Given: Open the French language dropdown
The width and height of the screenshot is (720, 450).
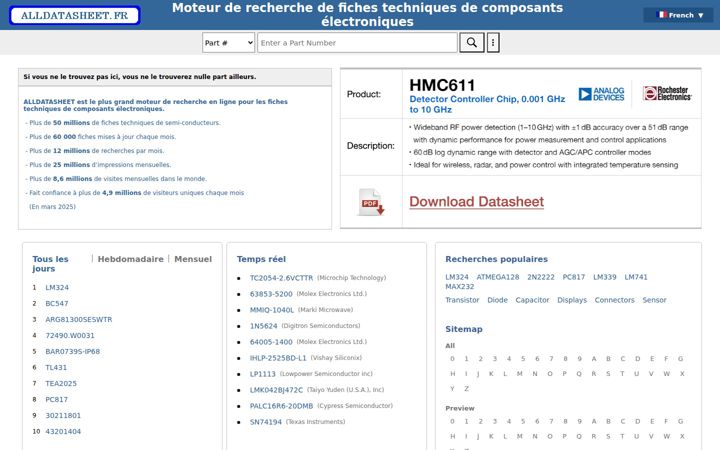Looking at the screenshot, I should [x=681, y=15].
